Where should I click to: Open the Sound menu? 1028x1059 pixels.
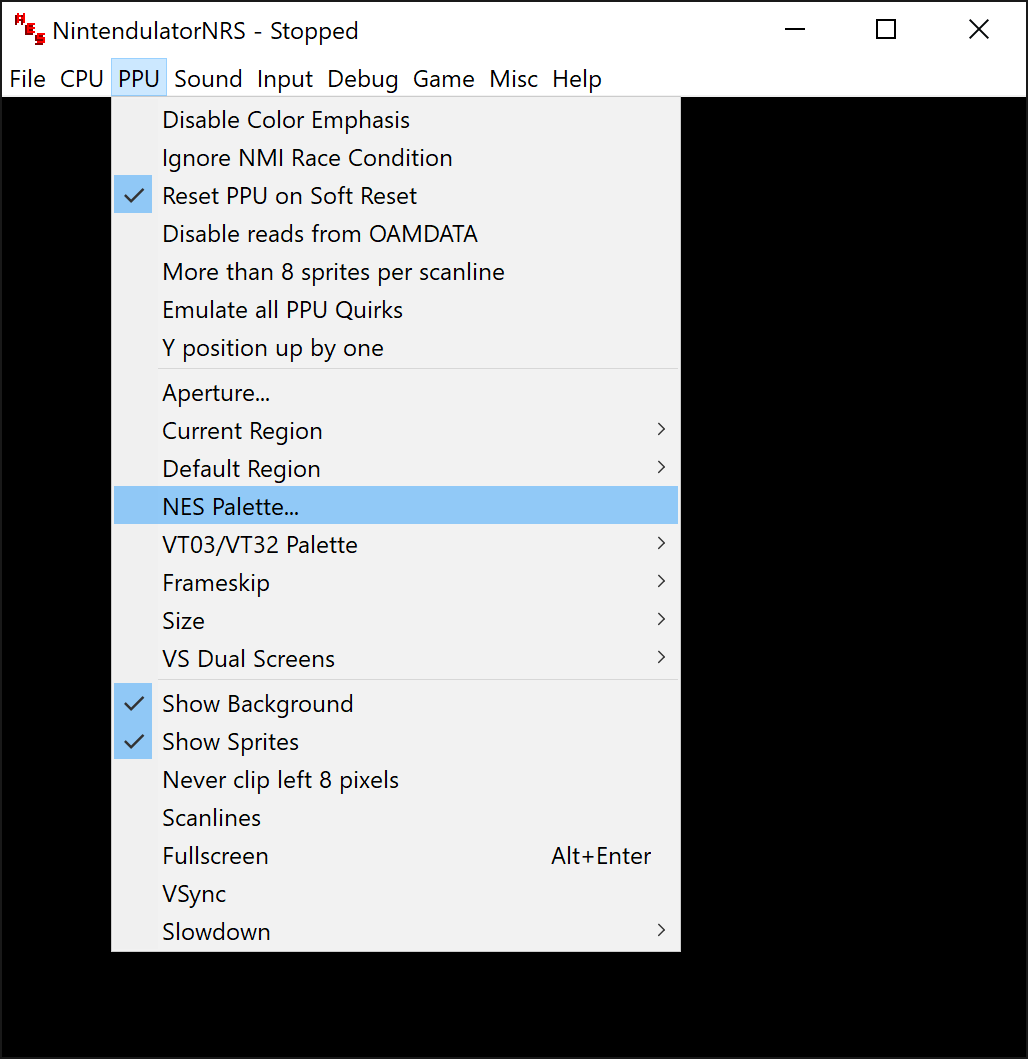[x=208, y=79]
